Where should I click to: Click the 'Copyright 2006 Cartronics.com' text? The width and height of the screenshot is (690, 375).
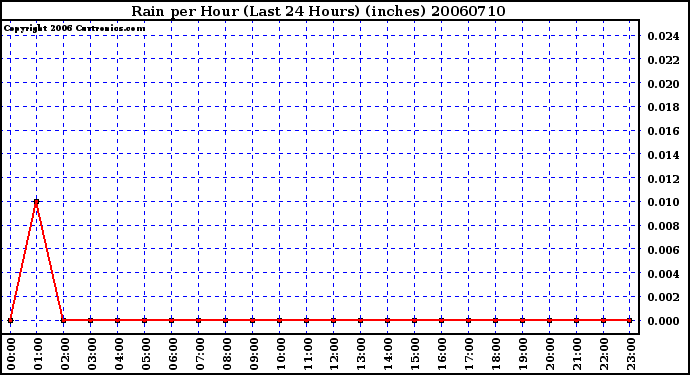point(74,29)
